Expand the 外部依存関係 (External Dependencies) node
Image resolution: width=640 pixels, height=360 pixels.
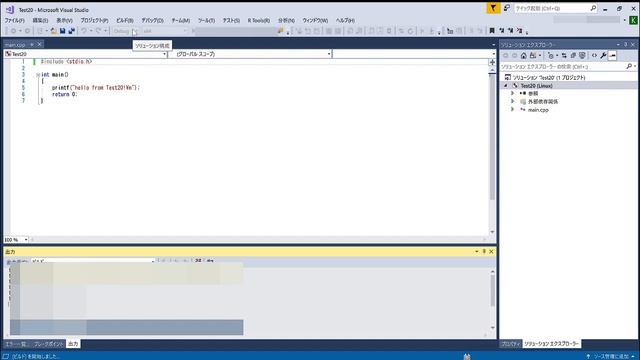(x=513, y=102)
